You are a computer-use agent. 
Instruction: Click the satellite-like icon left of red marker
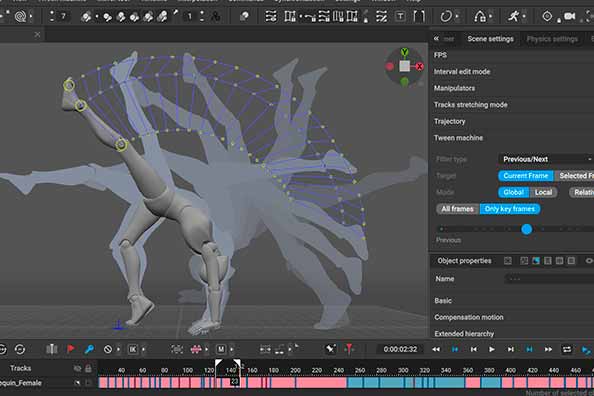coord(330,349)
